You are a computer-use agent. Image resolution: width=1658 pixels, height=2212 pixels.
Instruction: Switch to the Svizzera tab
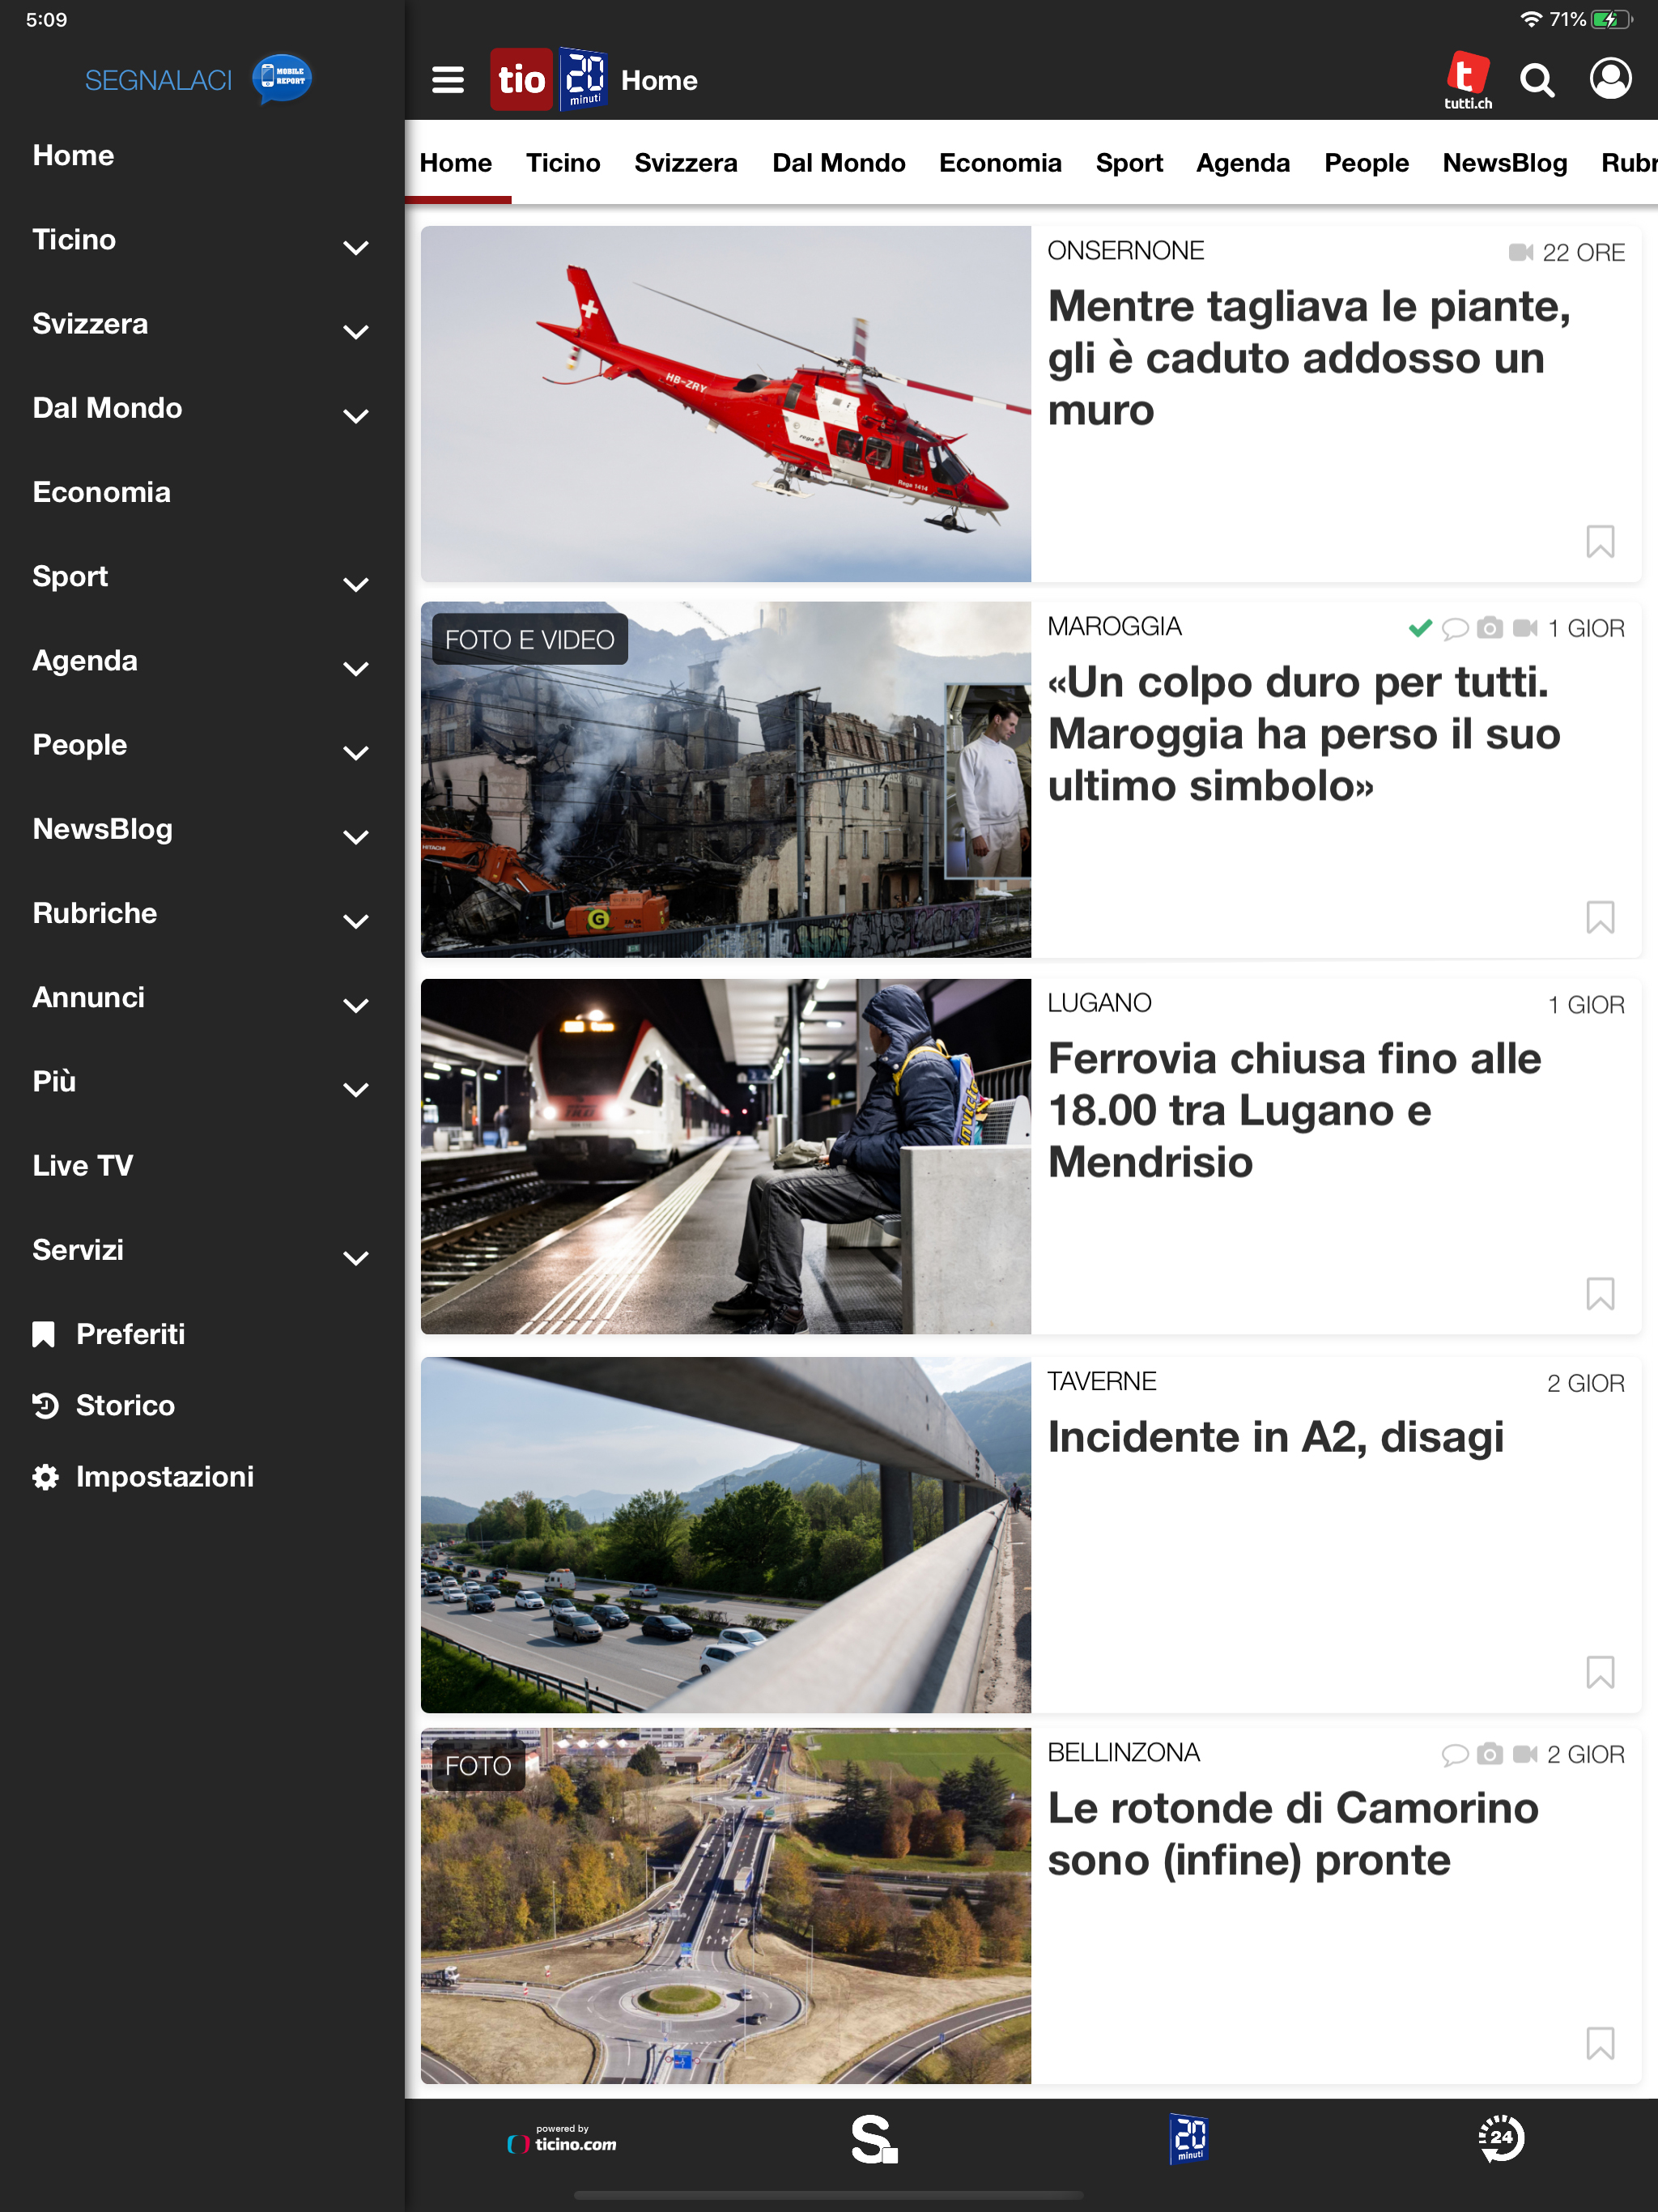click(x=685, y=163)
